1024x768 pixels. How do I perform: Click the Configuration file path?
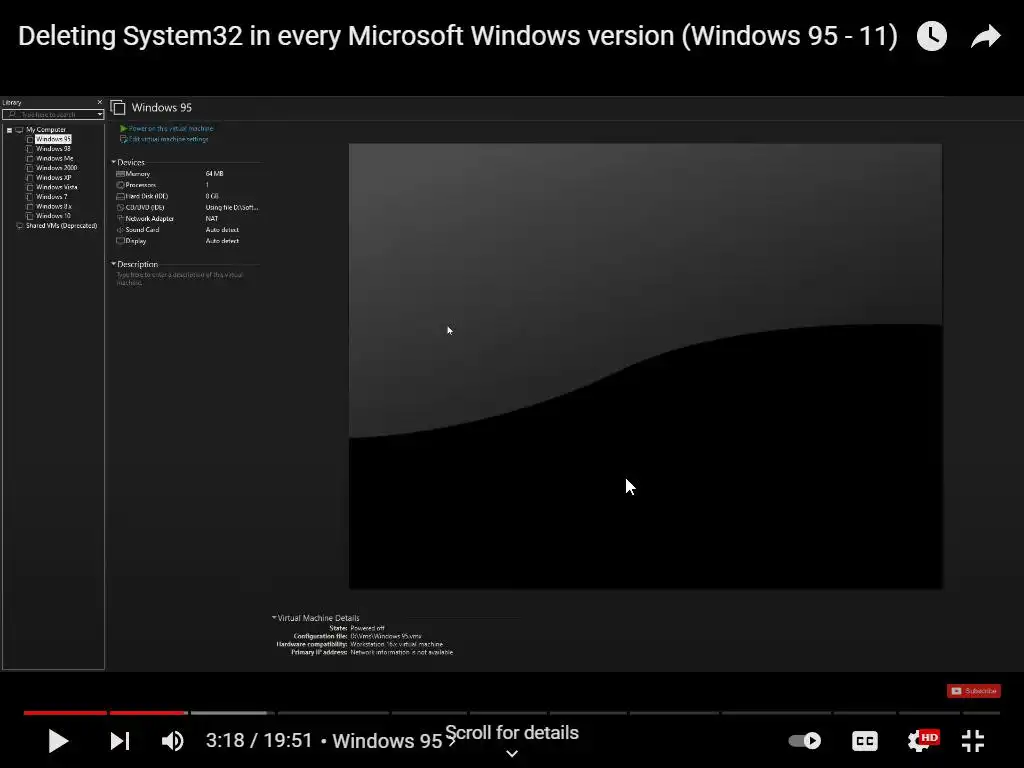[x=386, y=636]
